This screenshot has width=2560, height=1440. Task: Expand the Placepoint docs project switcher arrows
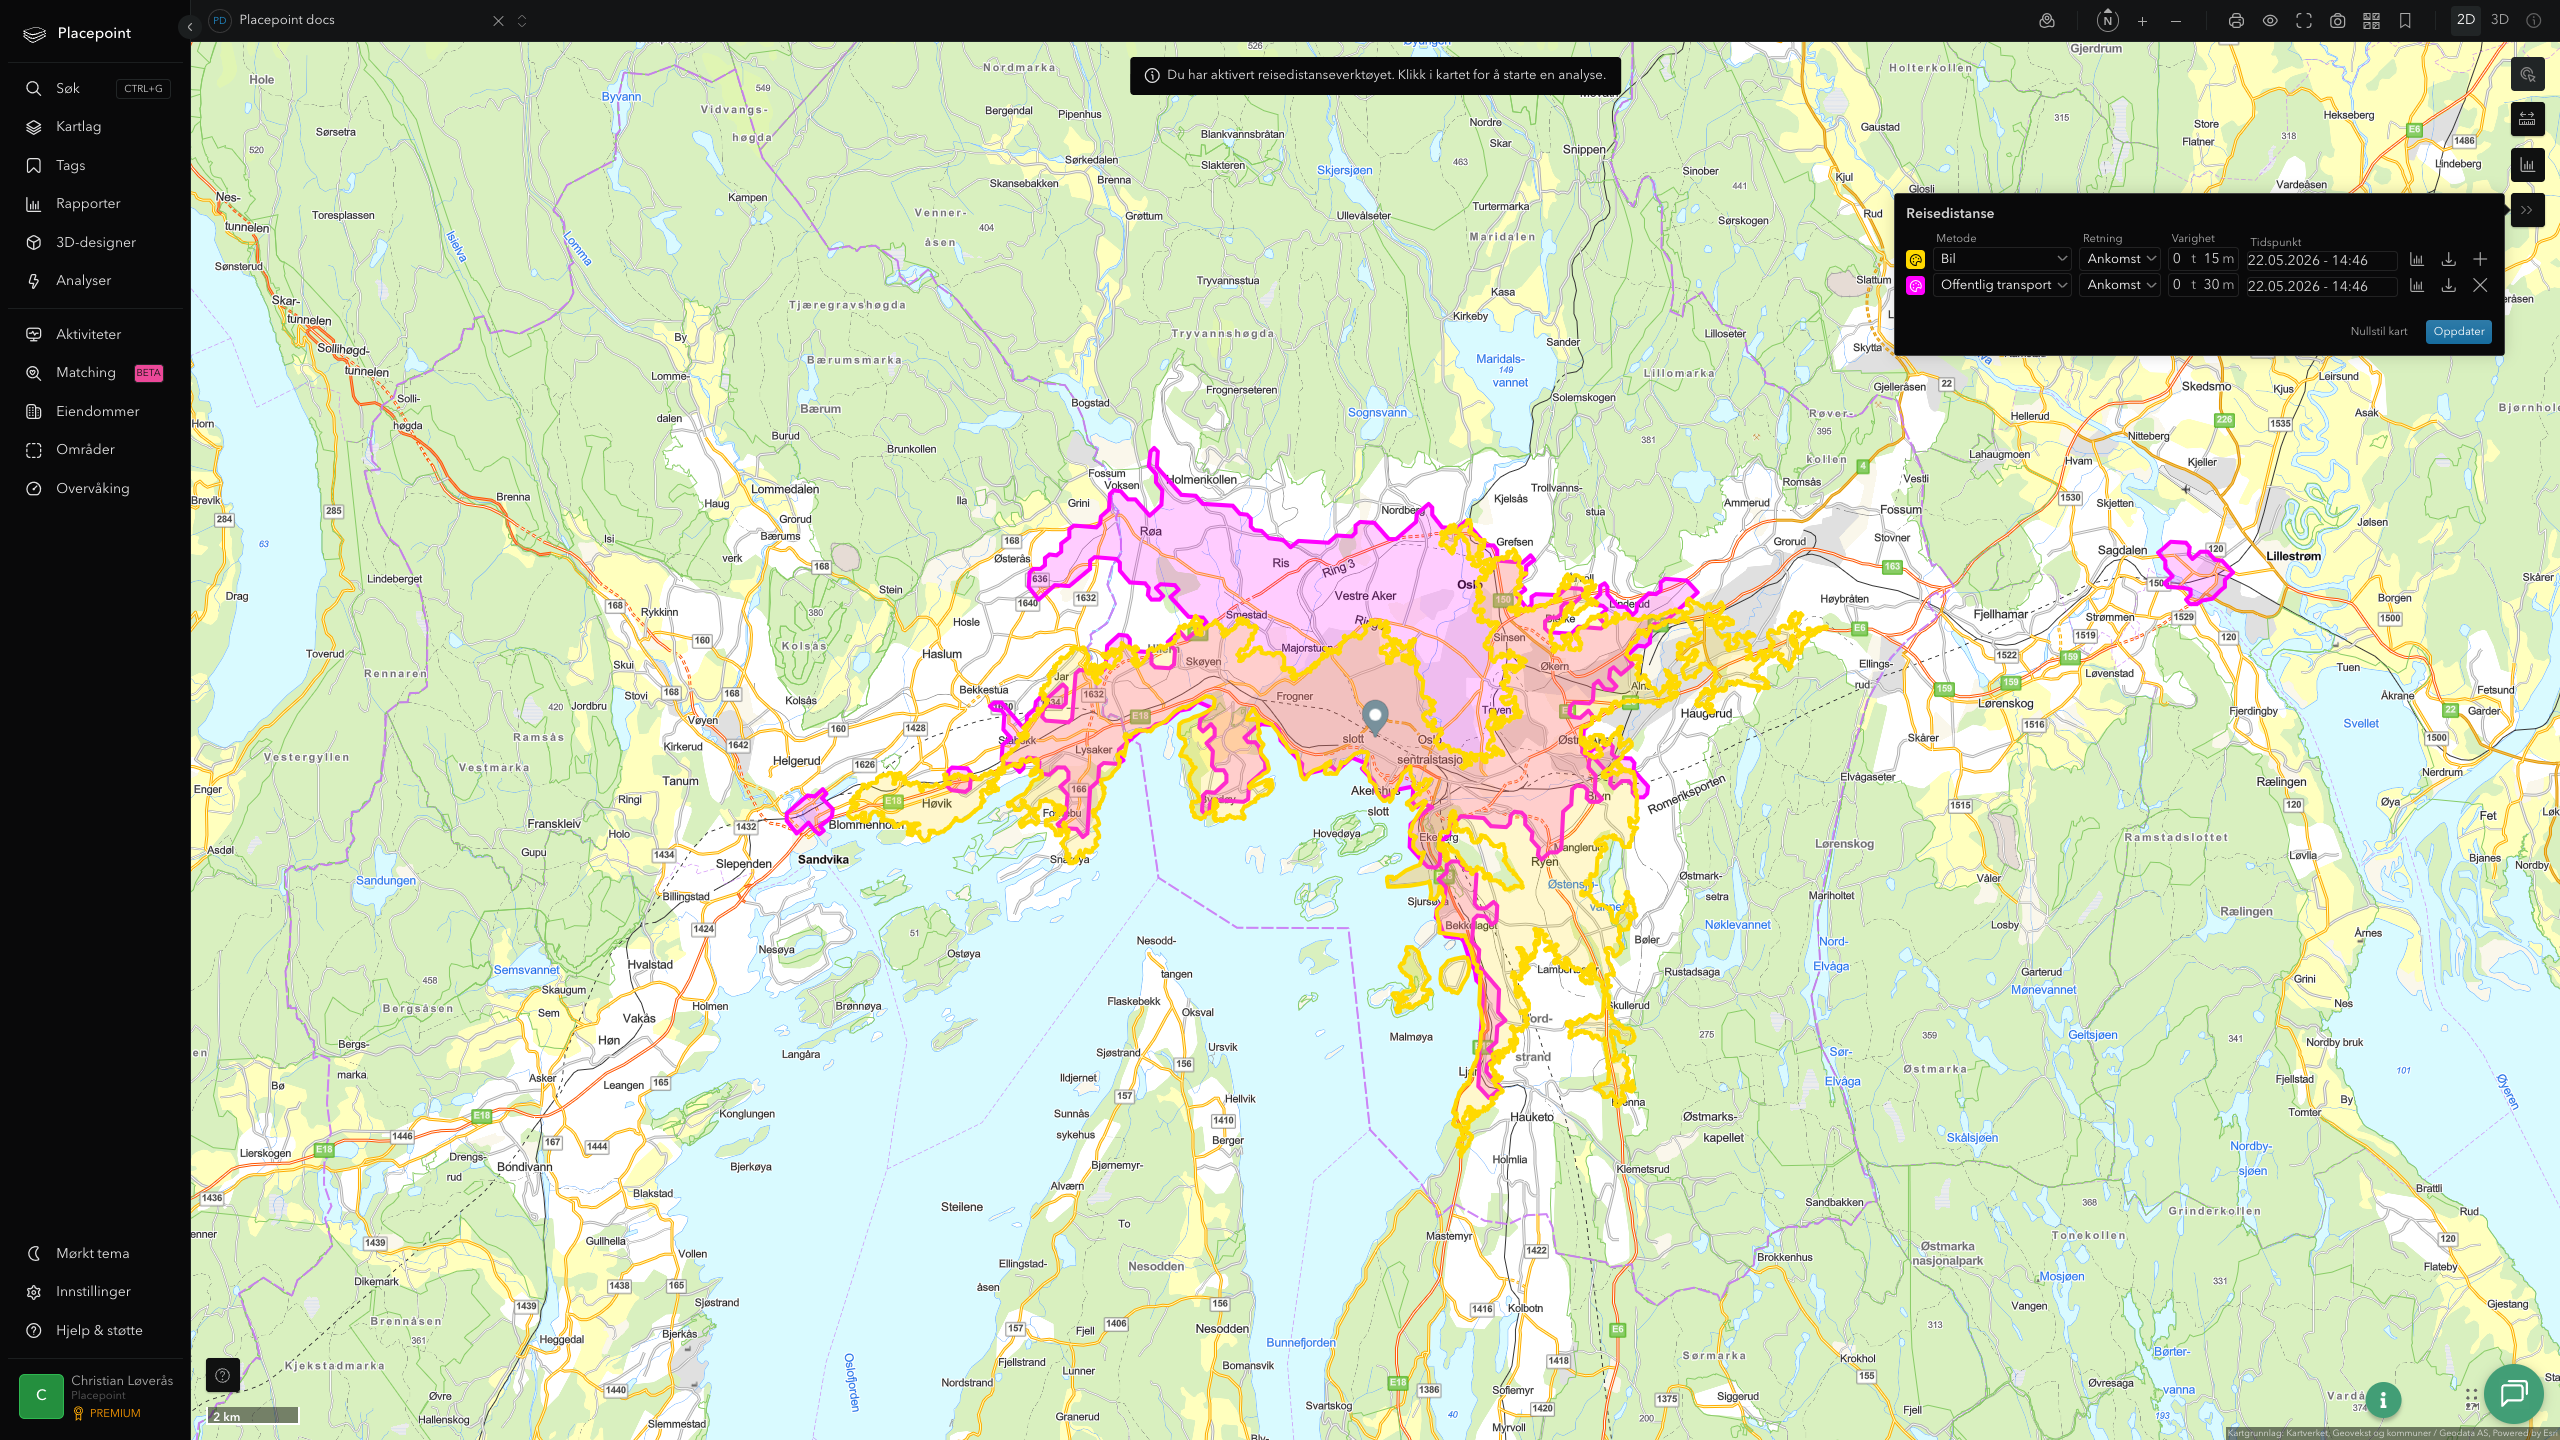click(522, 21)
